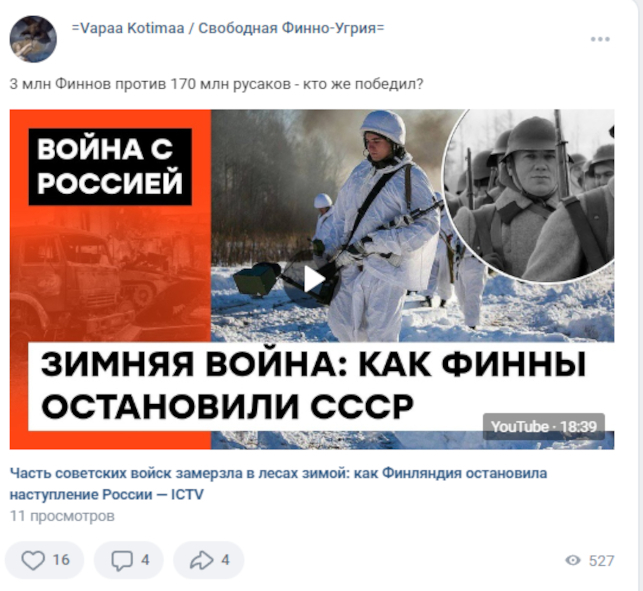Click the like count 16
The width and height of the screenshot is (643, 591).
(61, 560)
